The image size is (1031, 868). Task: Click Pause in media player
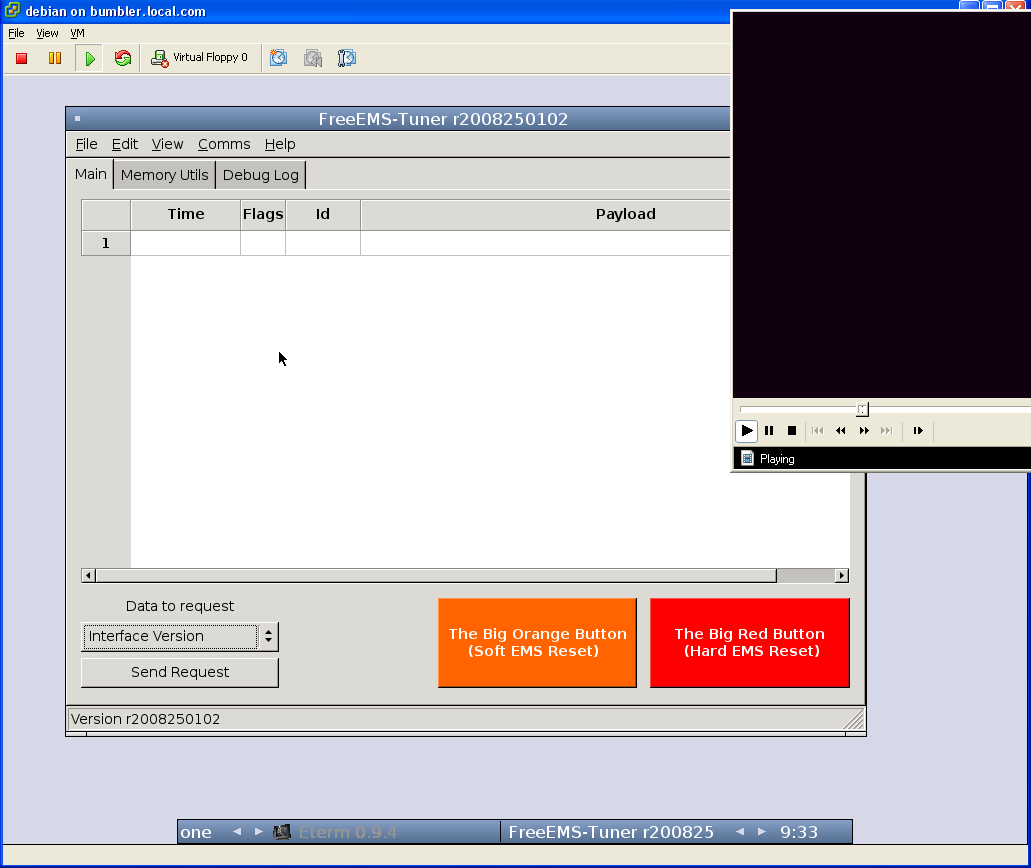tap(769, 431)
